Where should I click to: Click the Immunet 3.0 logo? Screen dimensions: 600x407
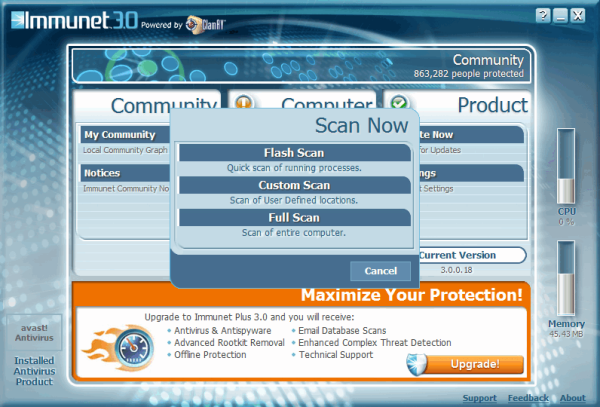(74, 20)
